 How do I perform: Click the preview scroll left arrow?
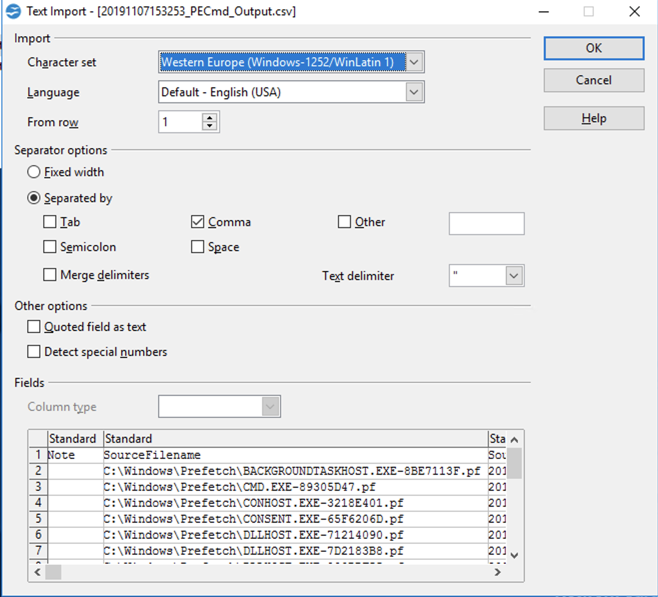[37, 572]
